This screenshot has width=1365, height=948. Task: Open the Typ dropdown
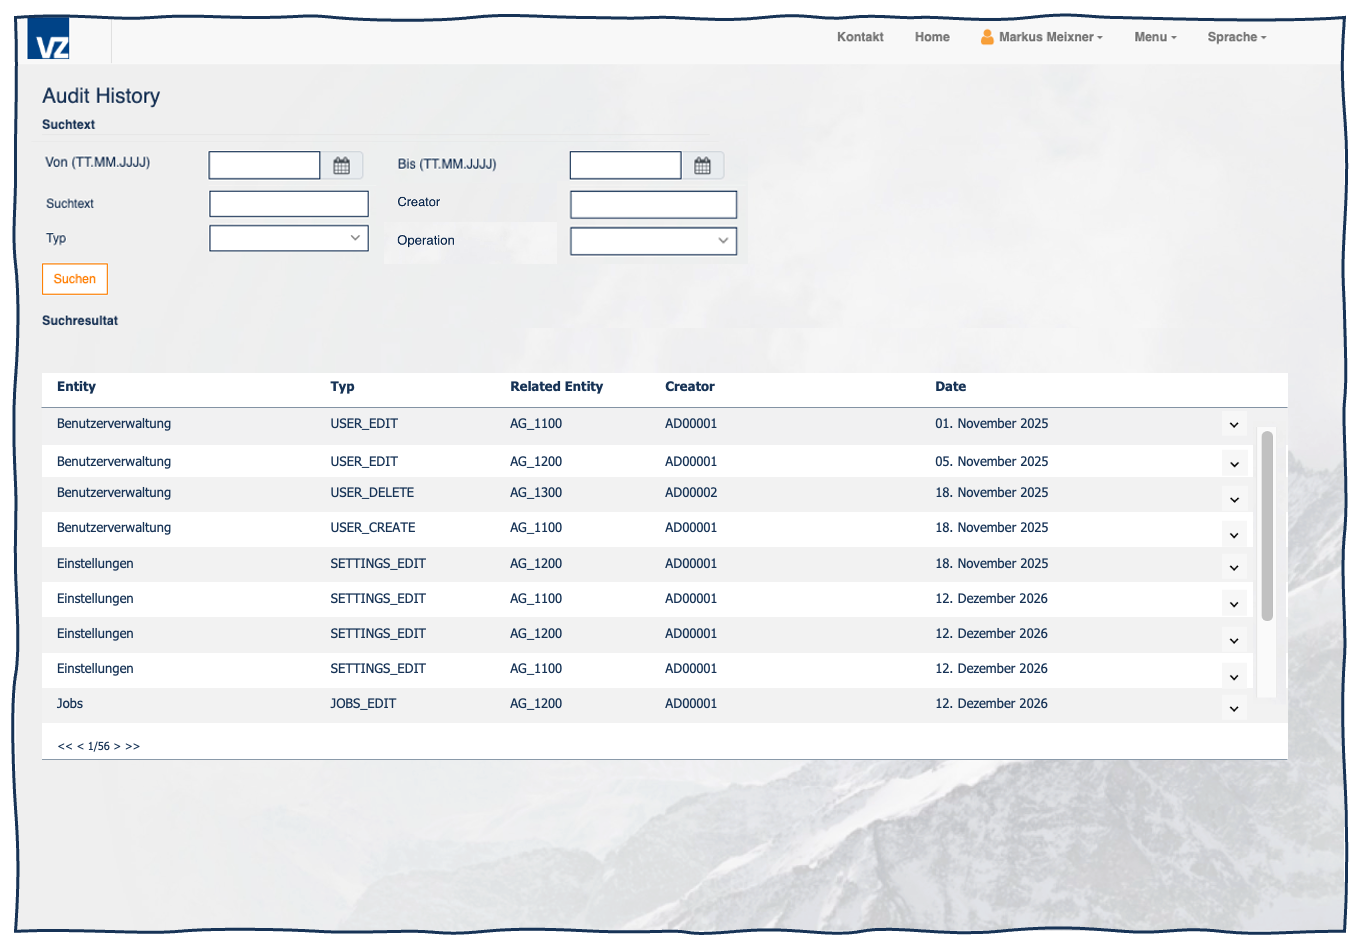289,238
